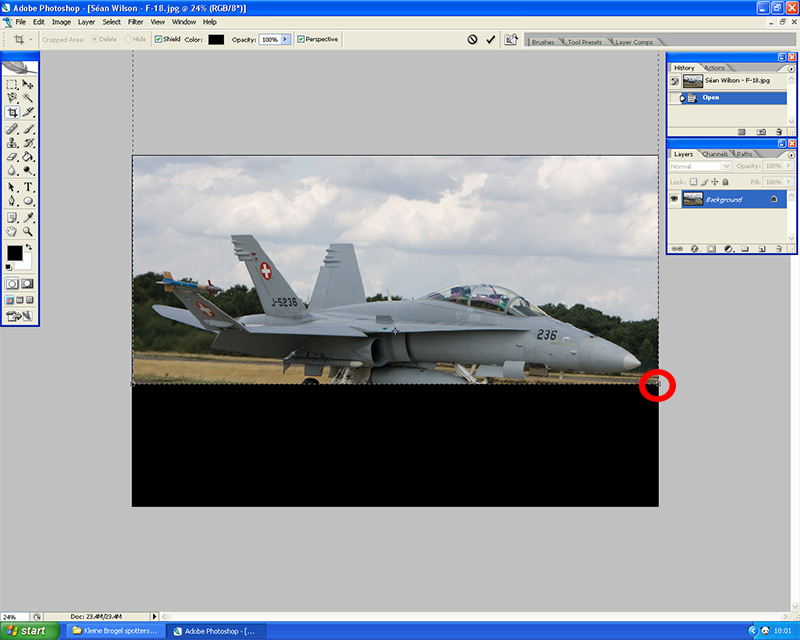Add a layer mask
The height and width of the screenshot is (640, 800).
pyautogui.click(x=712, y=249)
